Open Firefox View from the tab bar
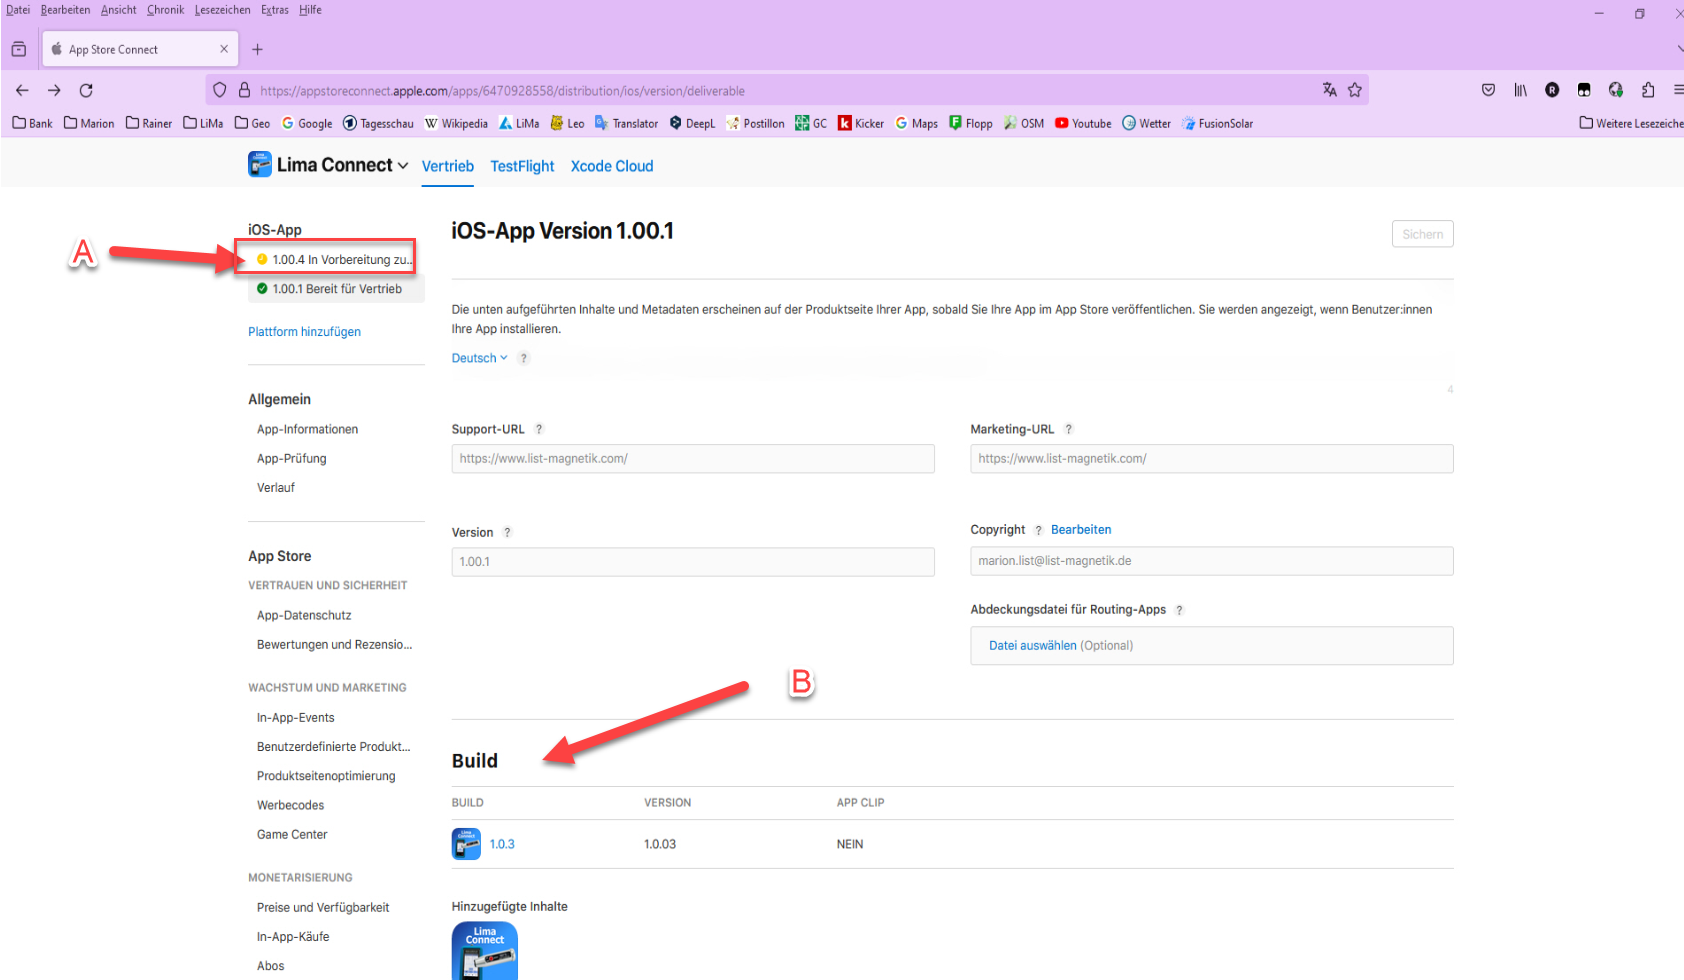1684x980 pixels. point(19,49)
